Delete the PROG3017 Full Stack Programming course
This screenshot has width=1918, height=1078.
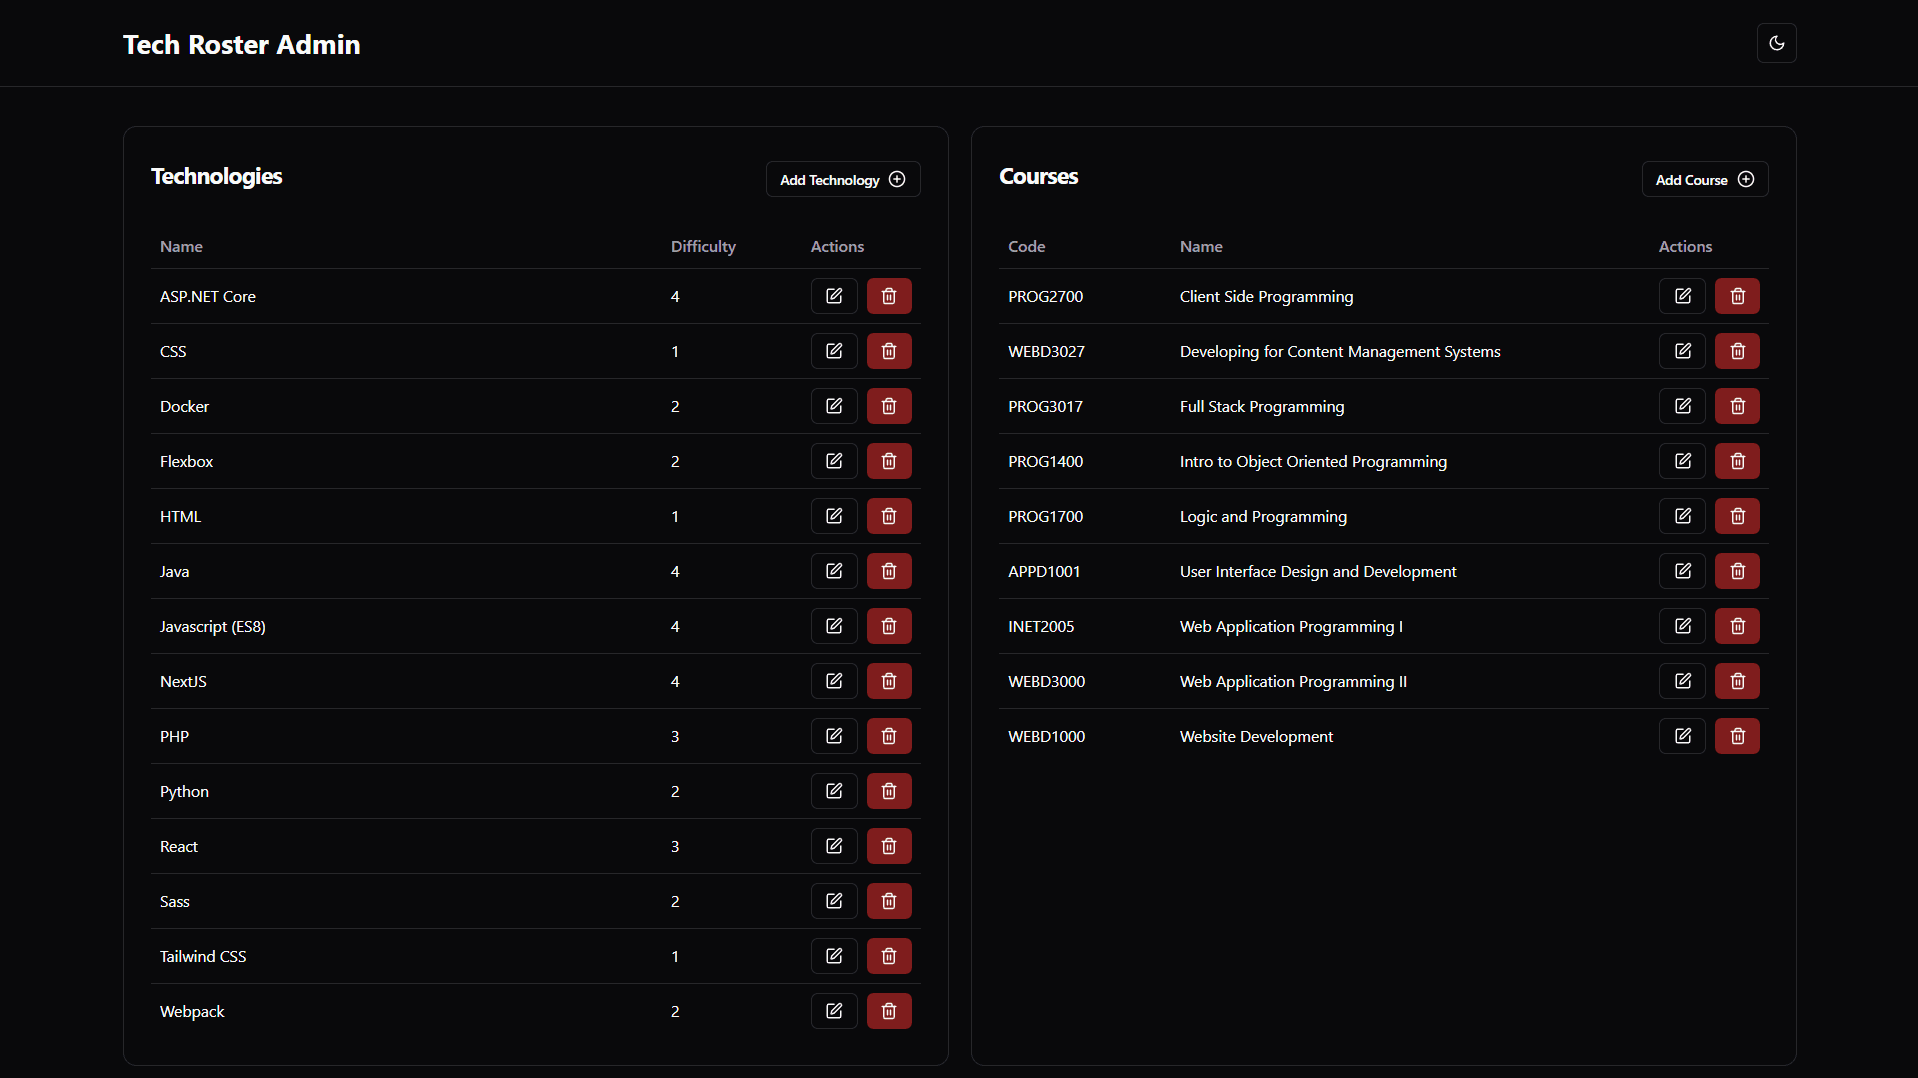pos(1737,406)
